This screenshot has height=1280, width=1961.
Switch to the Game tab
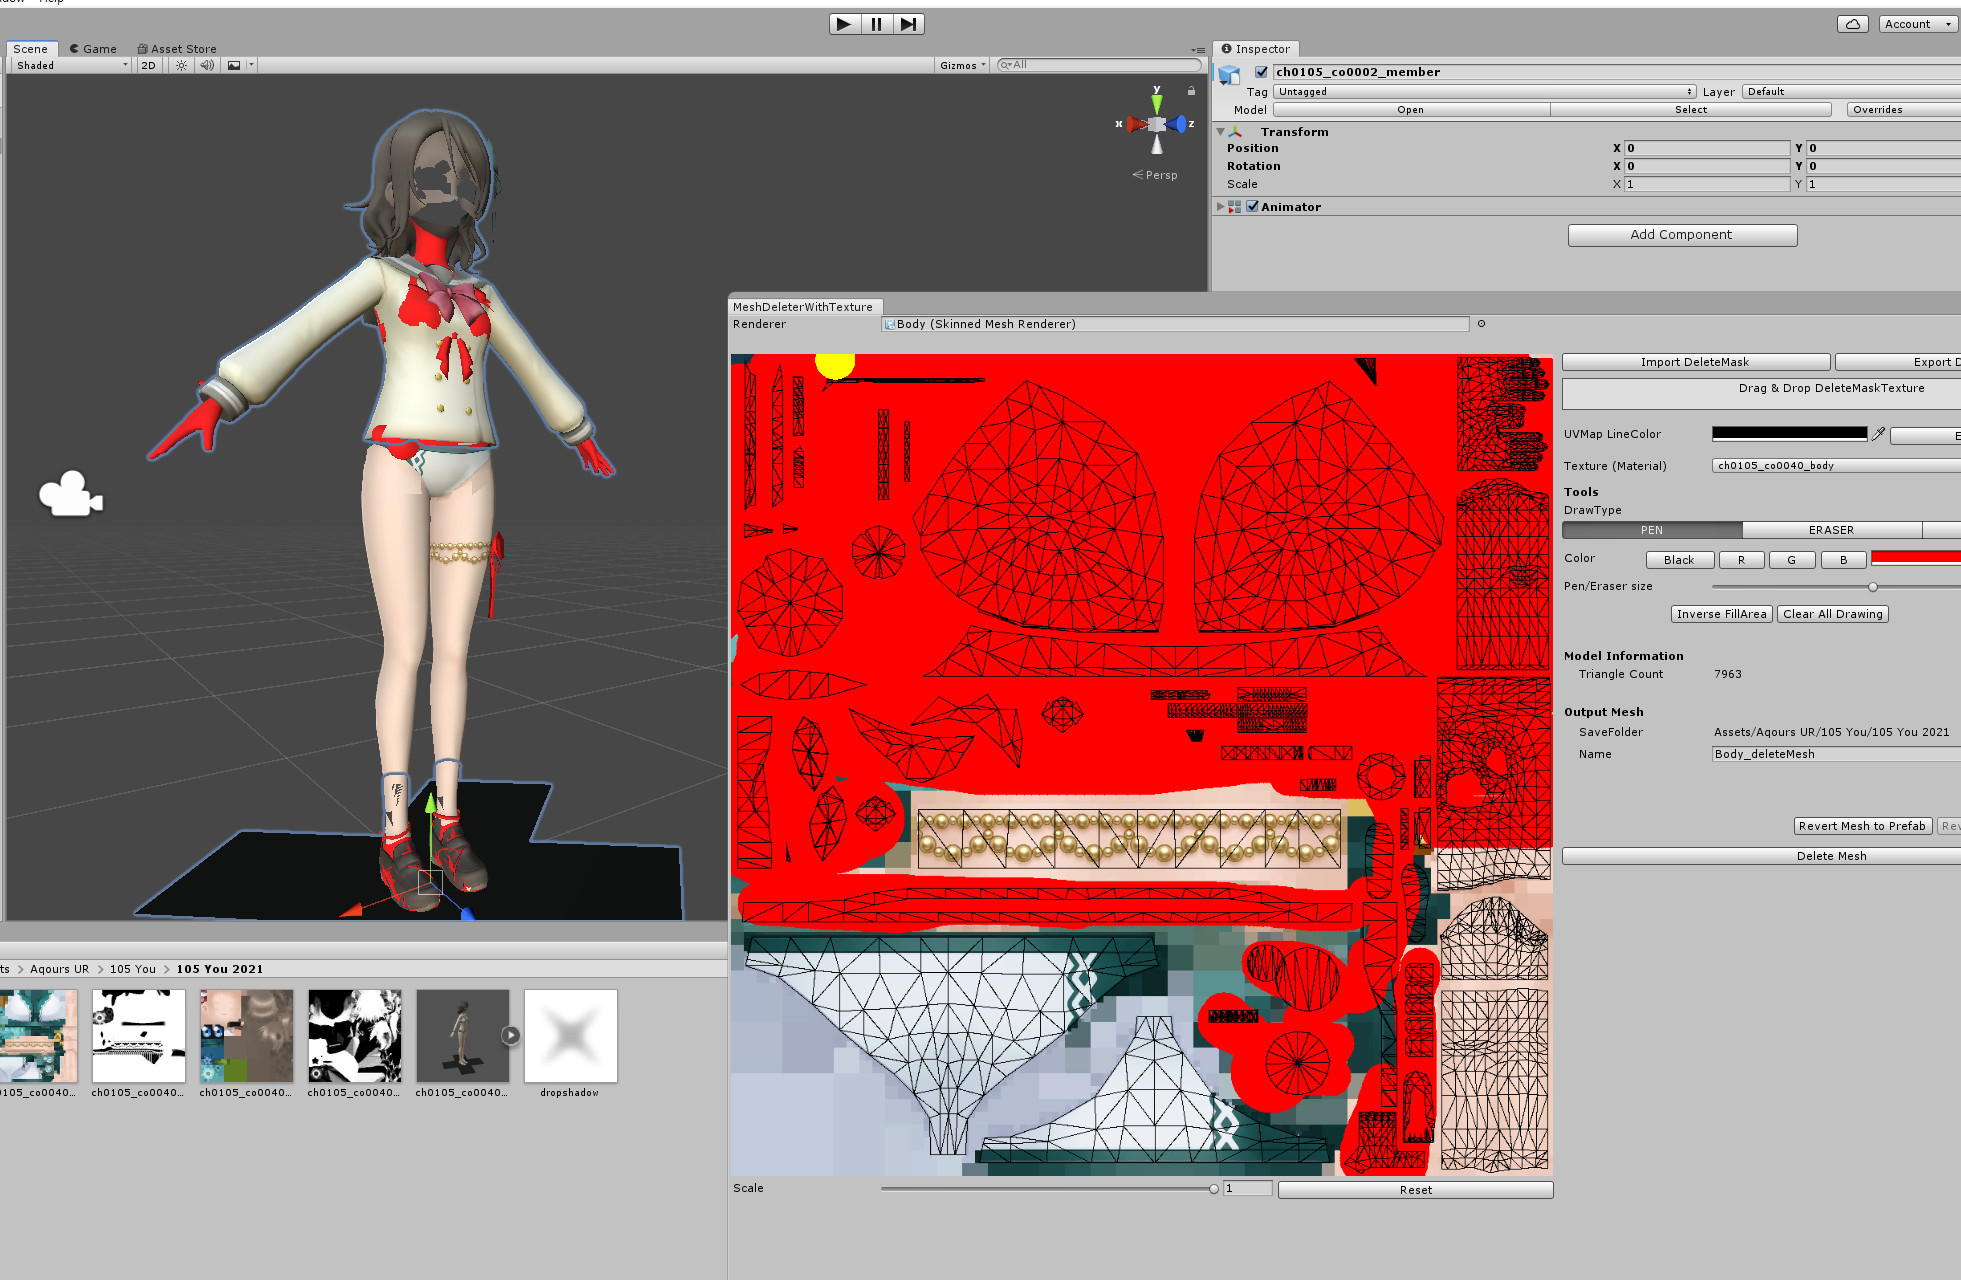coord(93,49)
